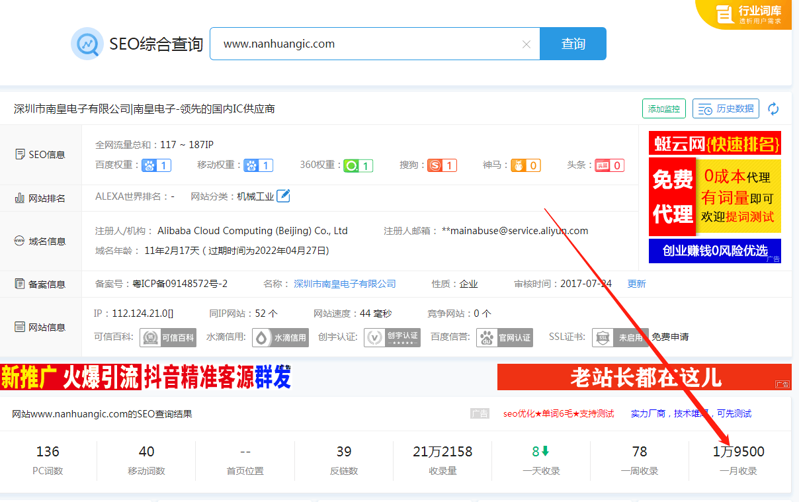Click 首页位置 dash value
The height and width of the screenshot is (502, 799).
coord(245,452)
